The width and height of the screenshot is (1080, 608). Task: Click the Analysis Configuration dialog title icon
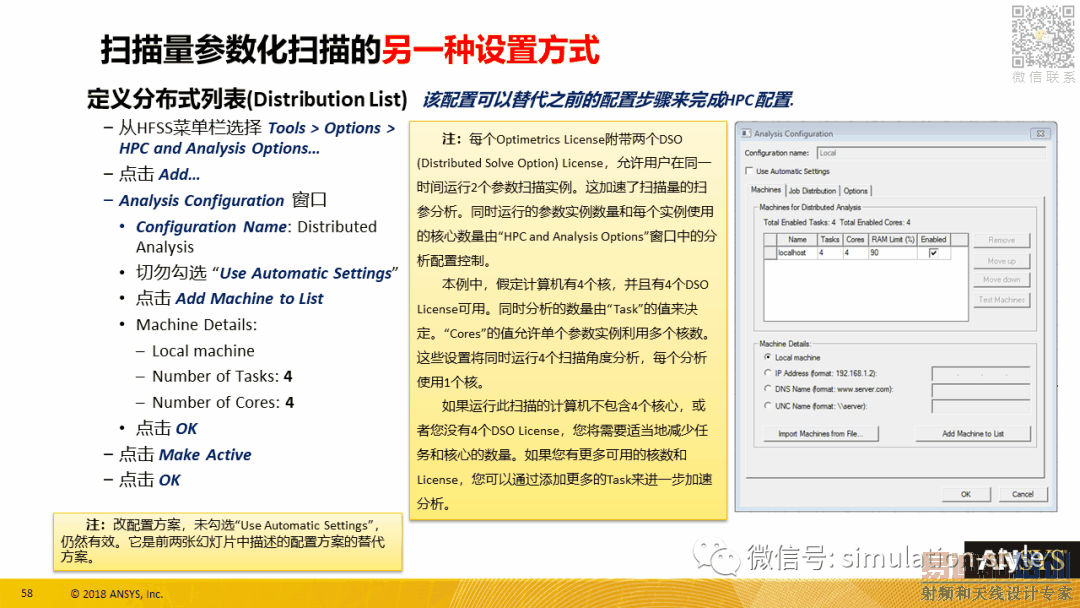pos(746,134)
